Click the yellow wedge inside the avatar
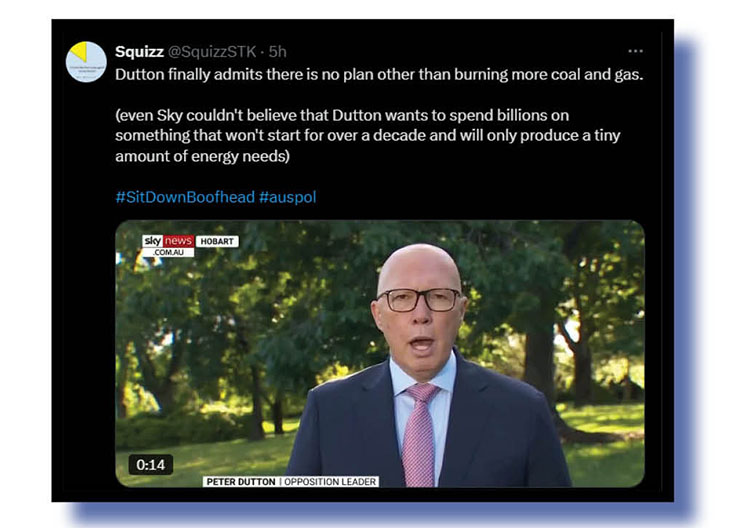 (80, 52)
